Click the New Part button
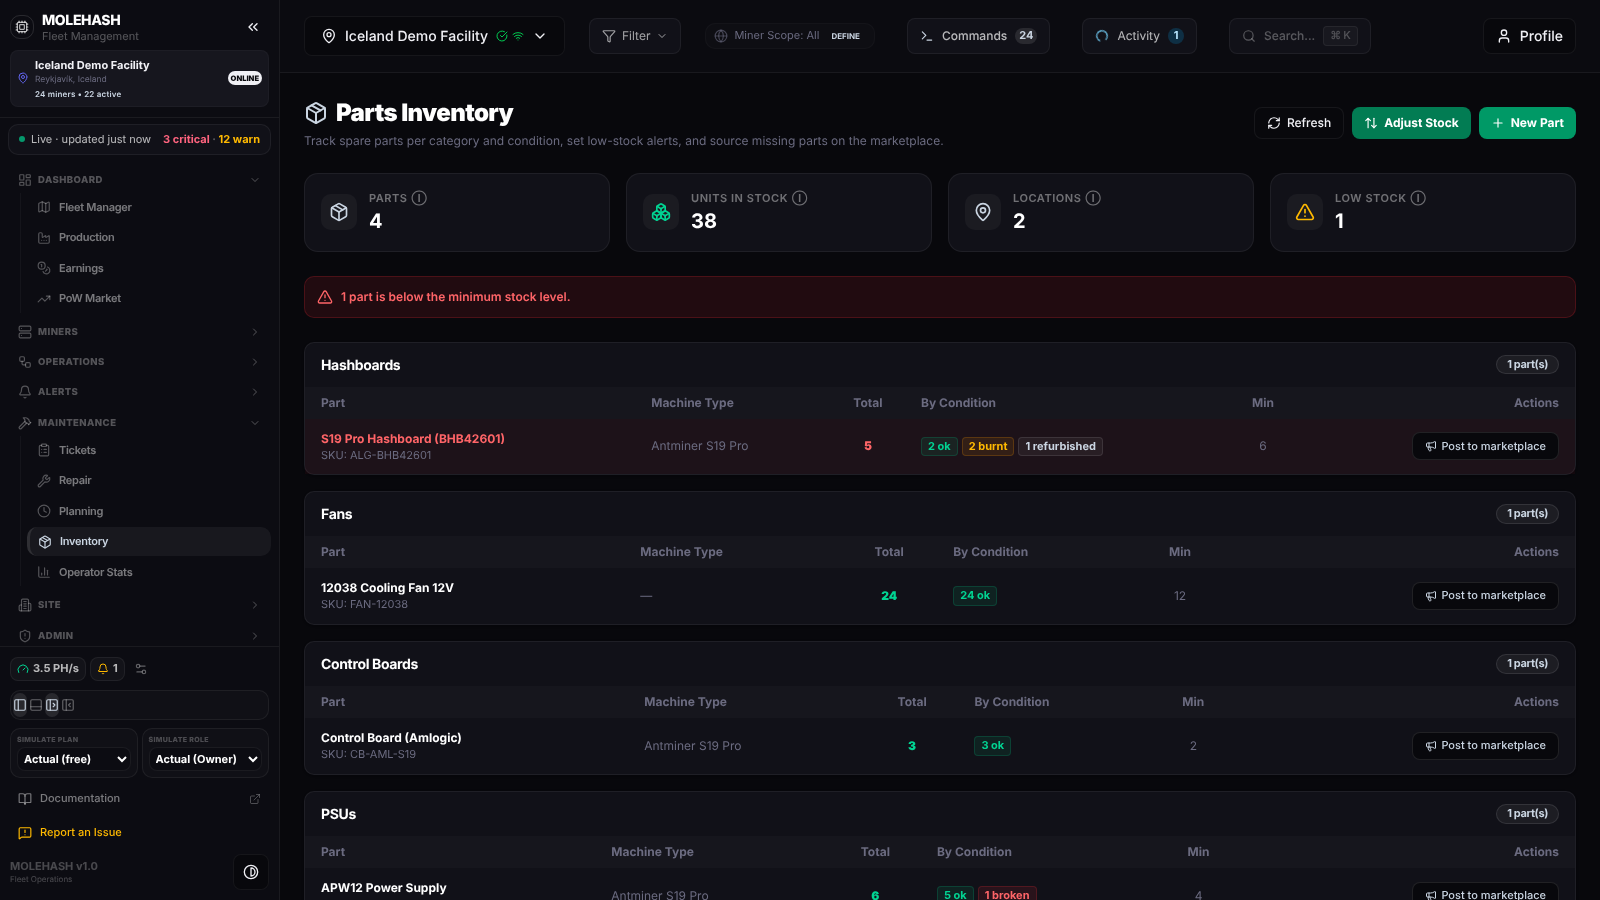 (x=1527, y=123)
